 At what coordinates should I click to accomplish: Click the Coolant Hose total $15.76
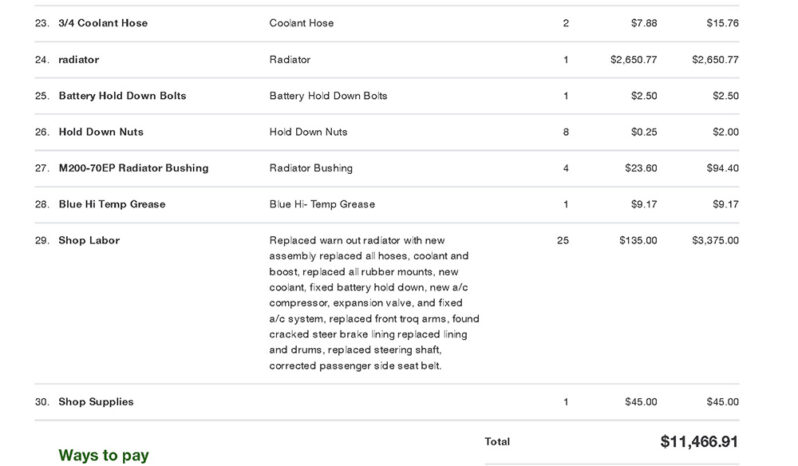point(723,23)
